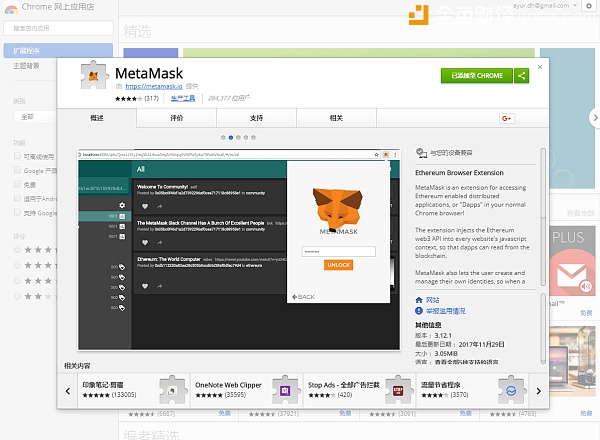Click the report abuse icon
The height and width of the screenshot is (440, 600).
click(x=419, y=311)
